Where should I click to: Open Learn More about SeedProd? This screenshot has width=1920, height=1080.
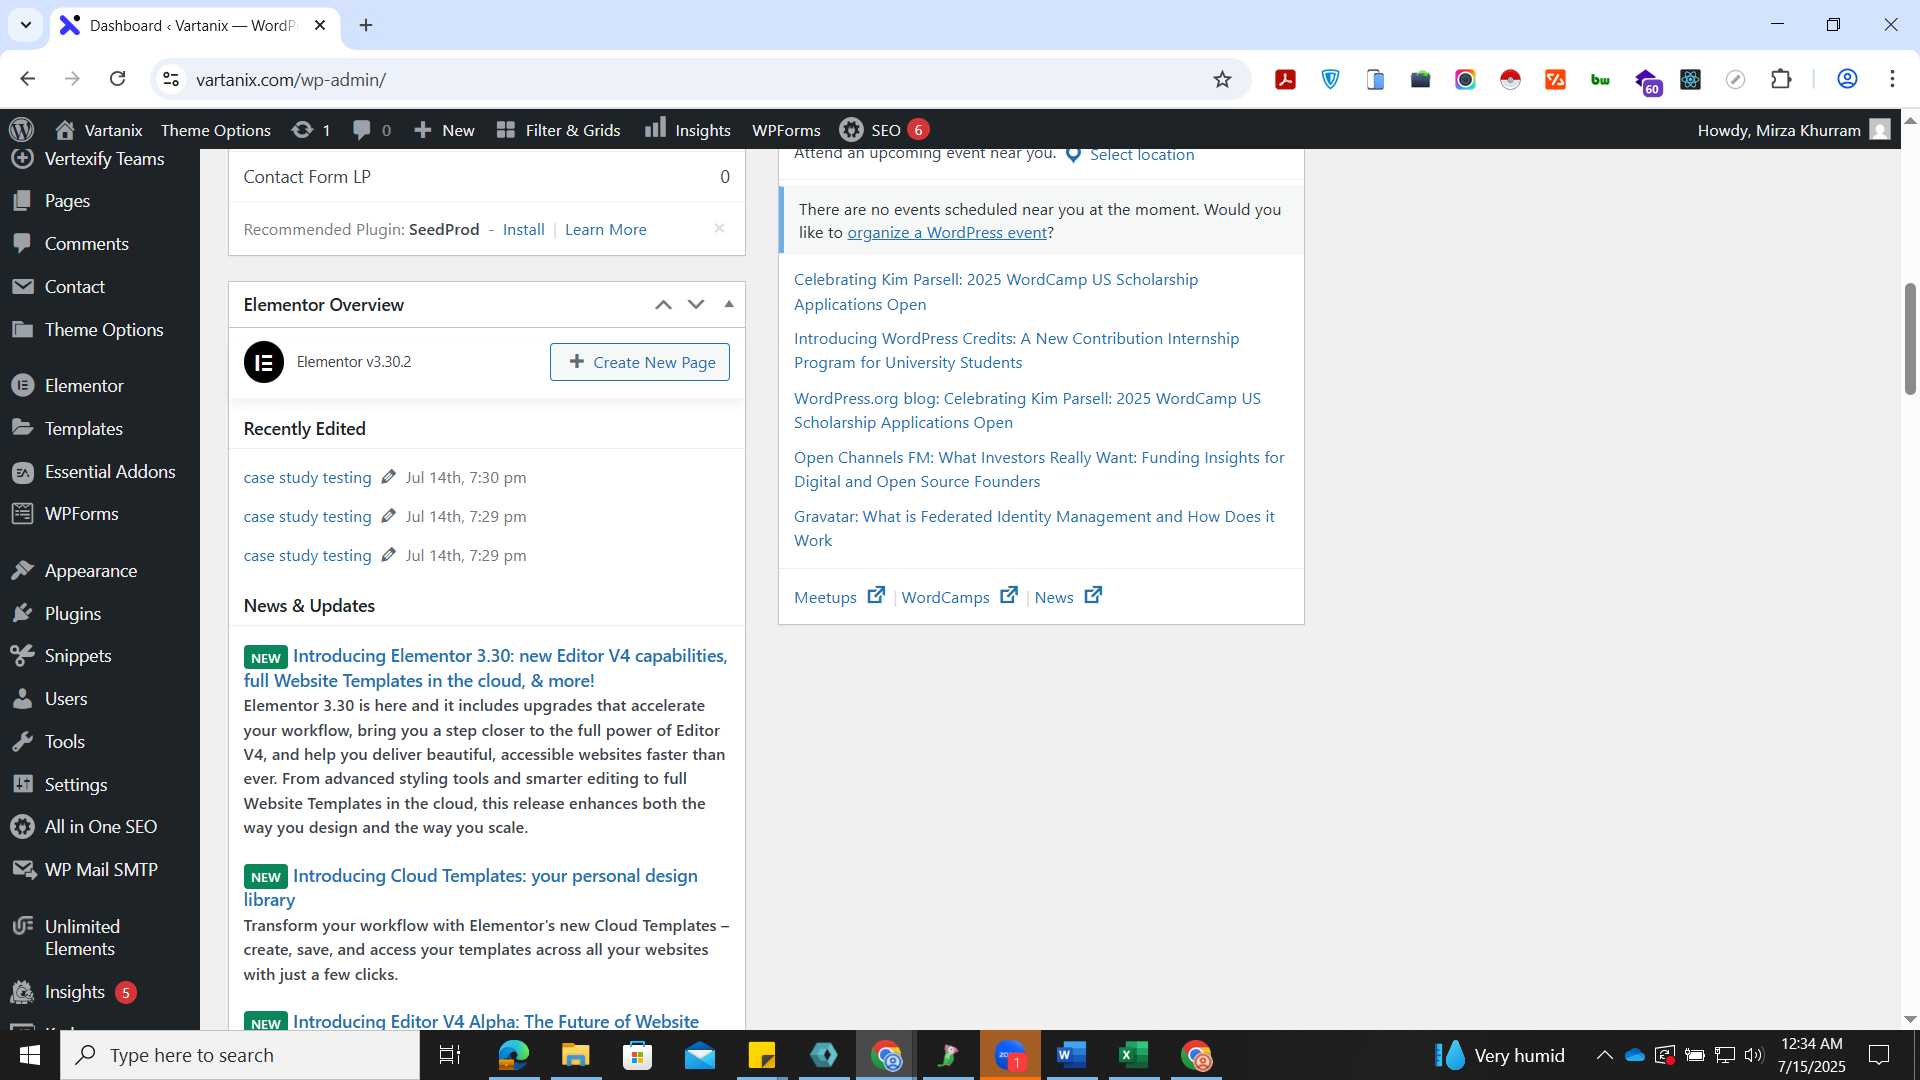point(605,230)
